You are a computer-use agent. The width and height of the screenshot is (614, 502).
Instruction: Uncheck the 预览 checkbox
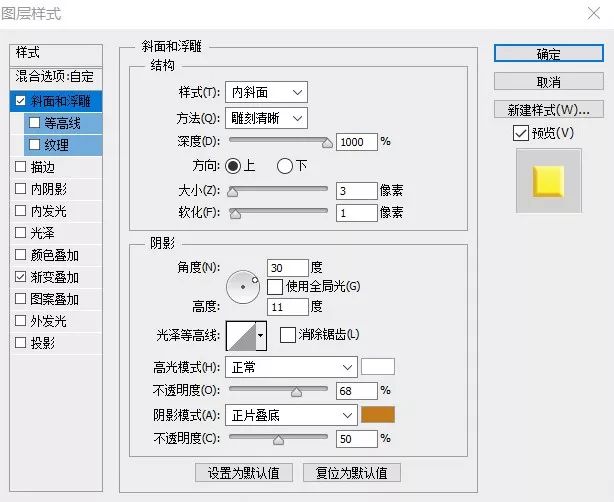[x=519, y=133]
